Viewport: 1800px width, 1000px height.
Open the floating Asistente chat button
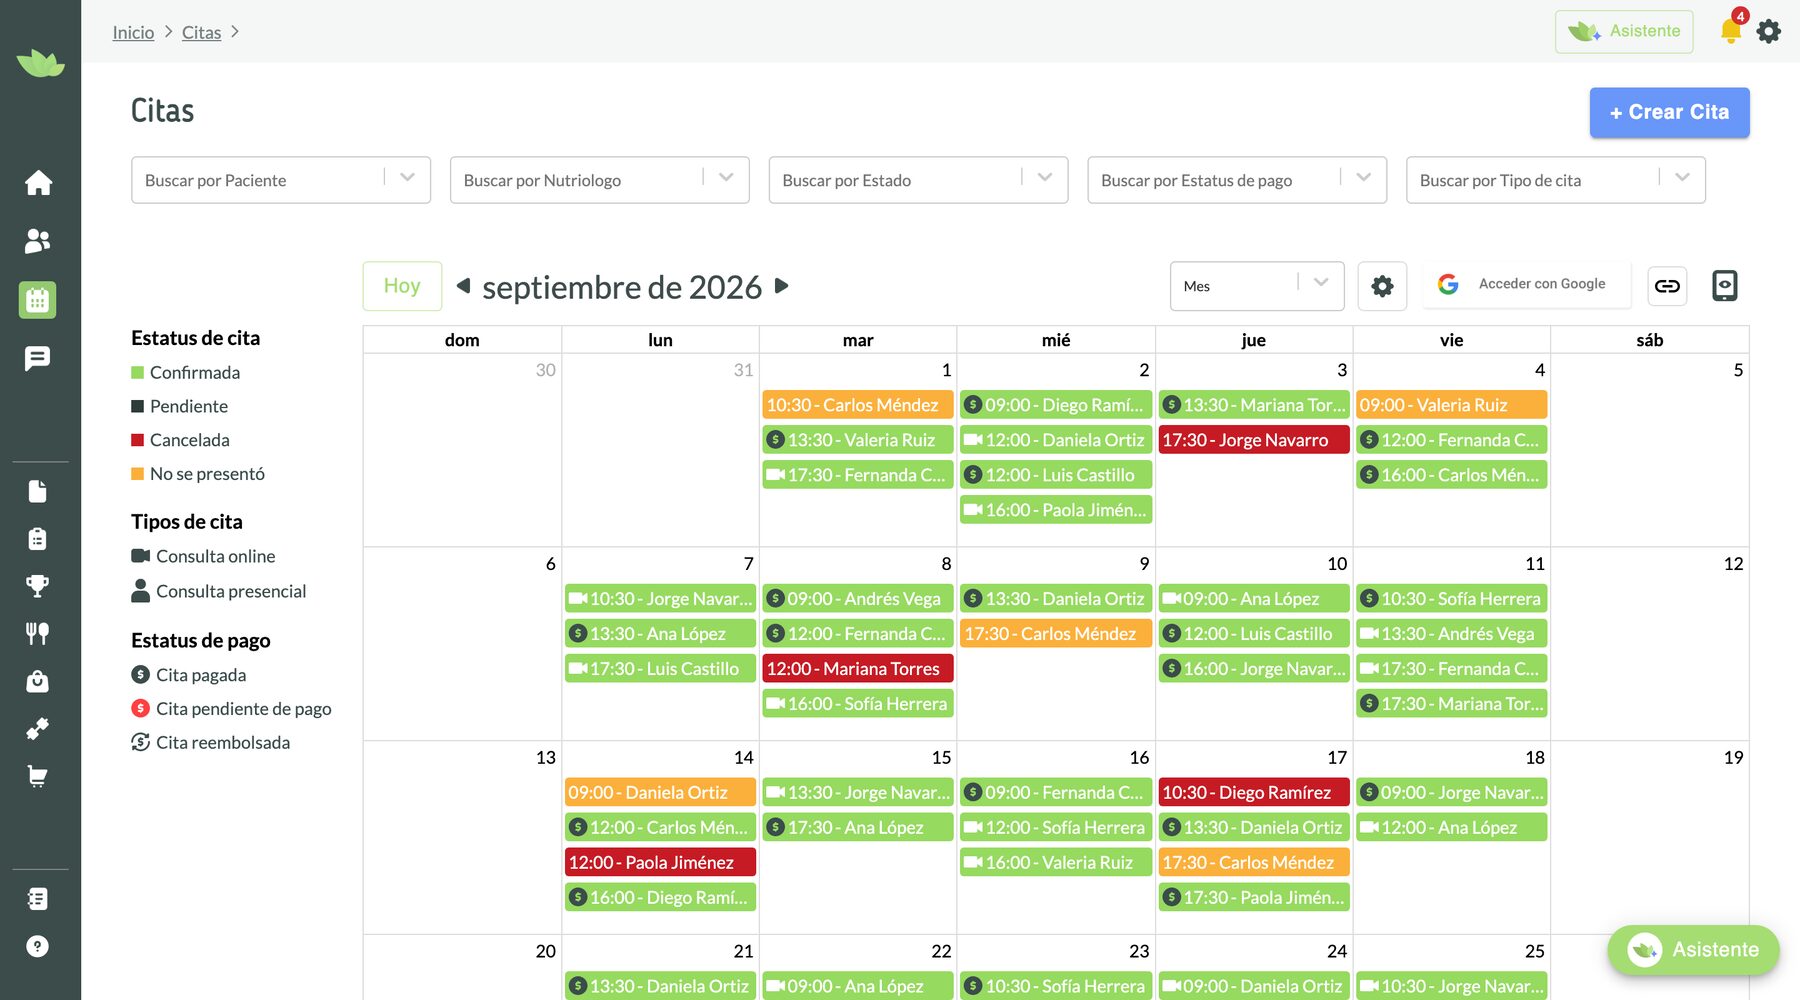(x=1693, y=950)
